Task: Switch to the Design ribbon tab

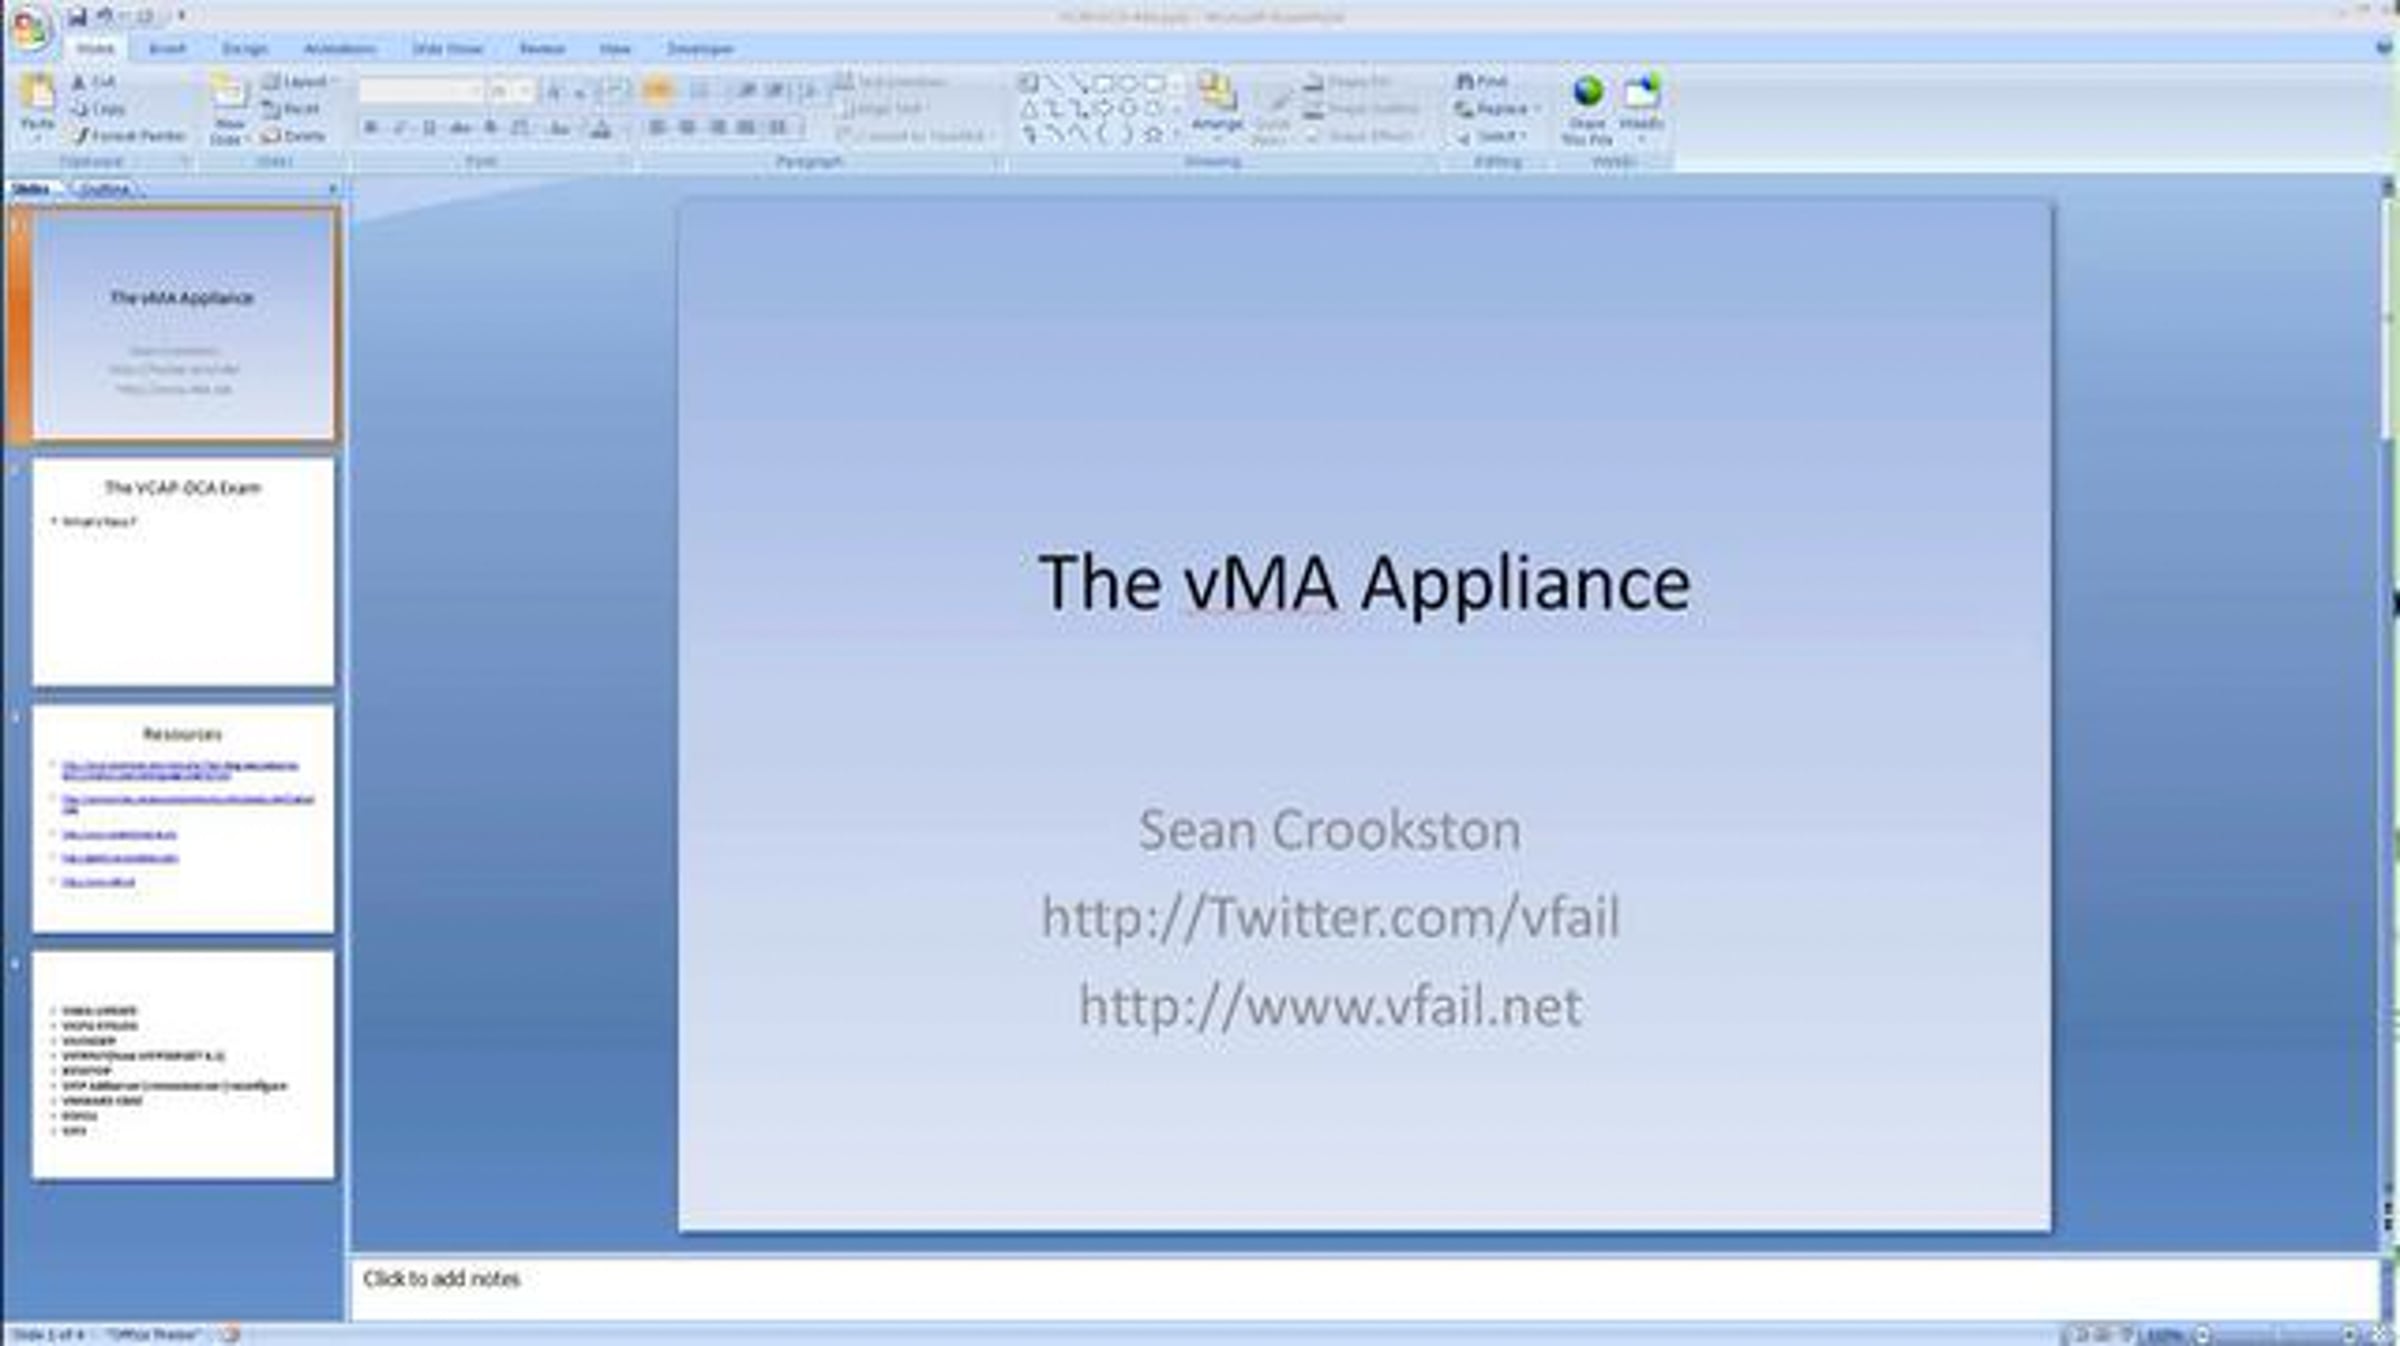Action: pos(244,48)
